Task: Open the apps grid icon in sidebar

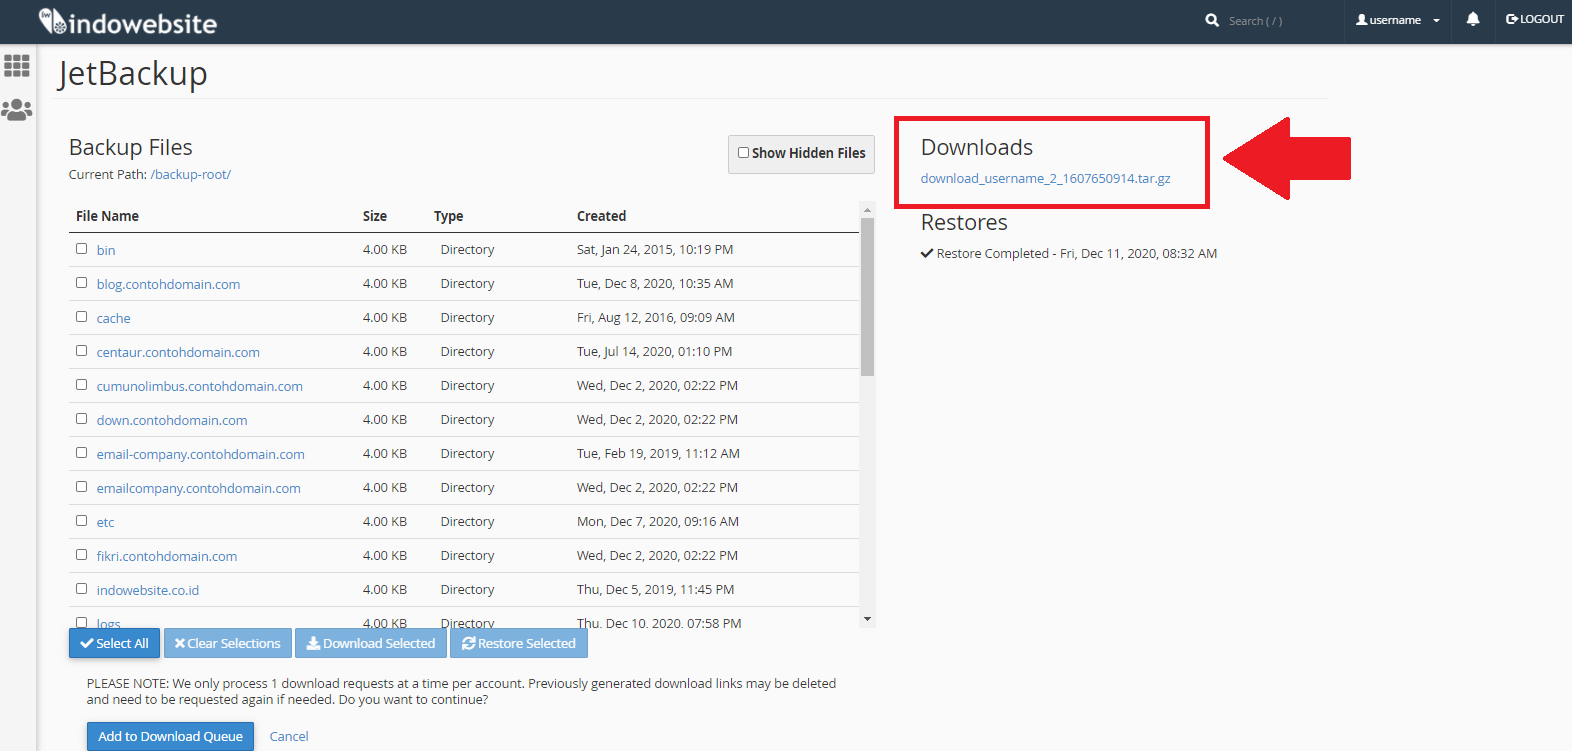Action: pos(17,66)
